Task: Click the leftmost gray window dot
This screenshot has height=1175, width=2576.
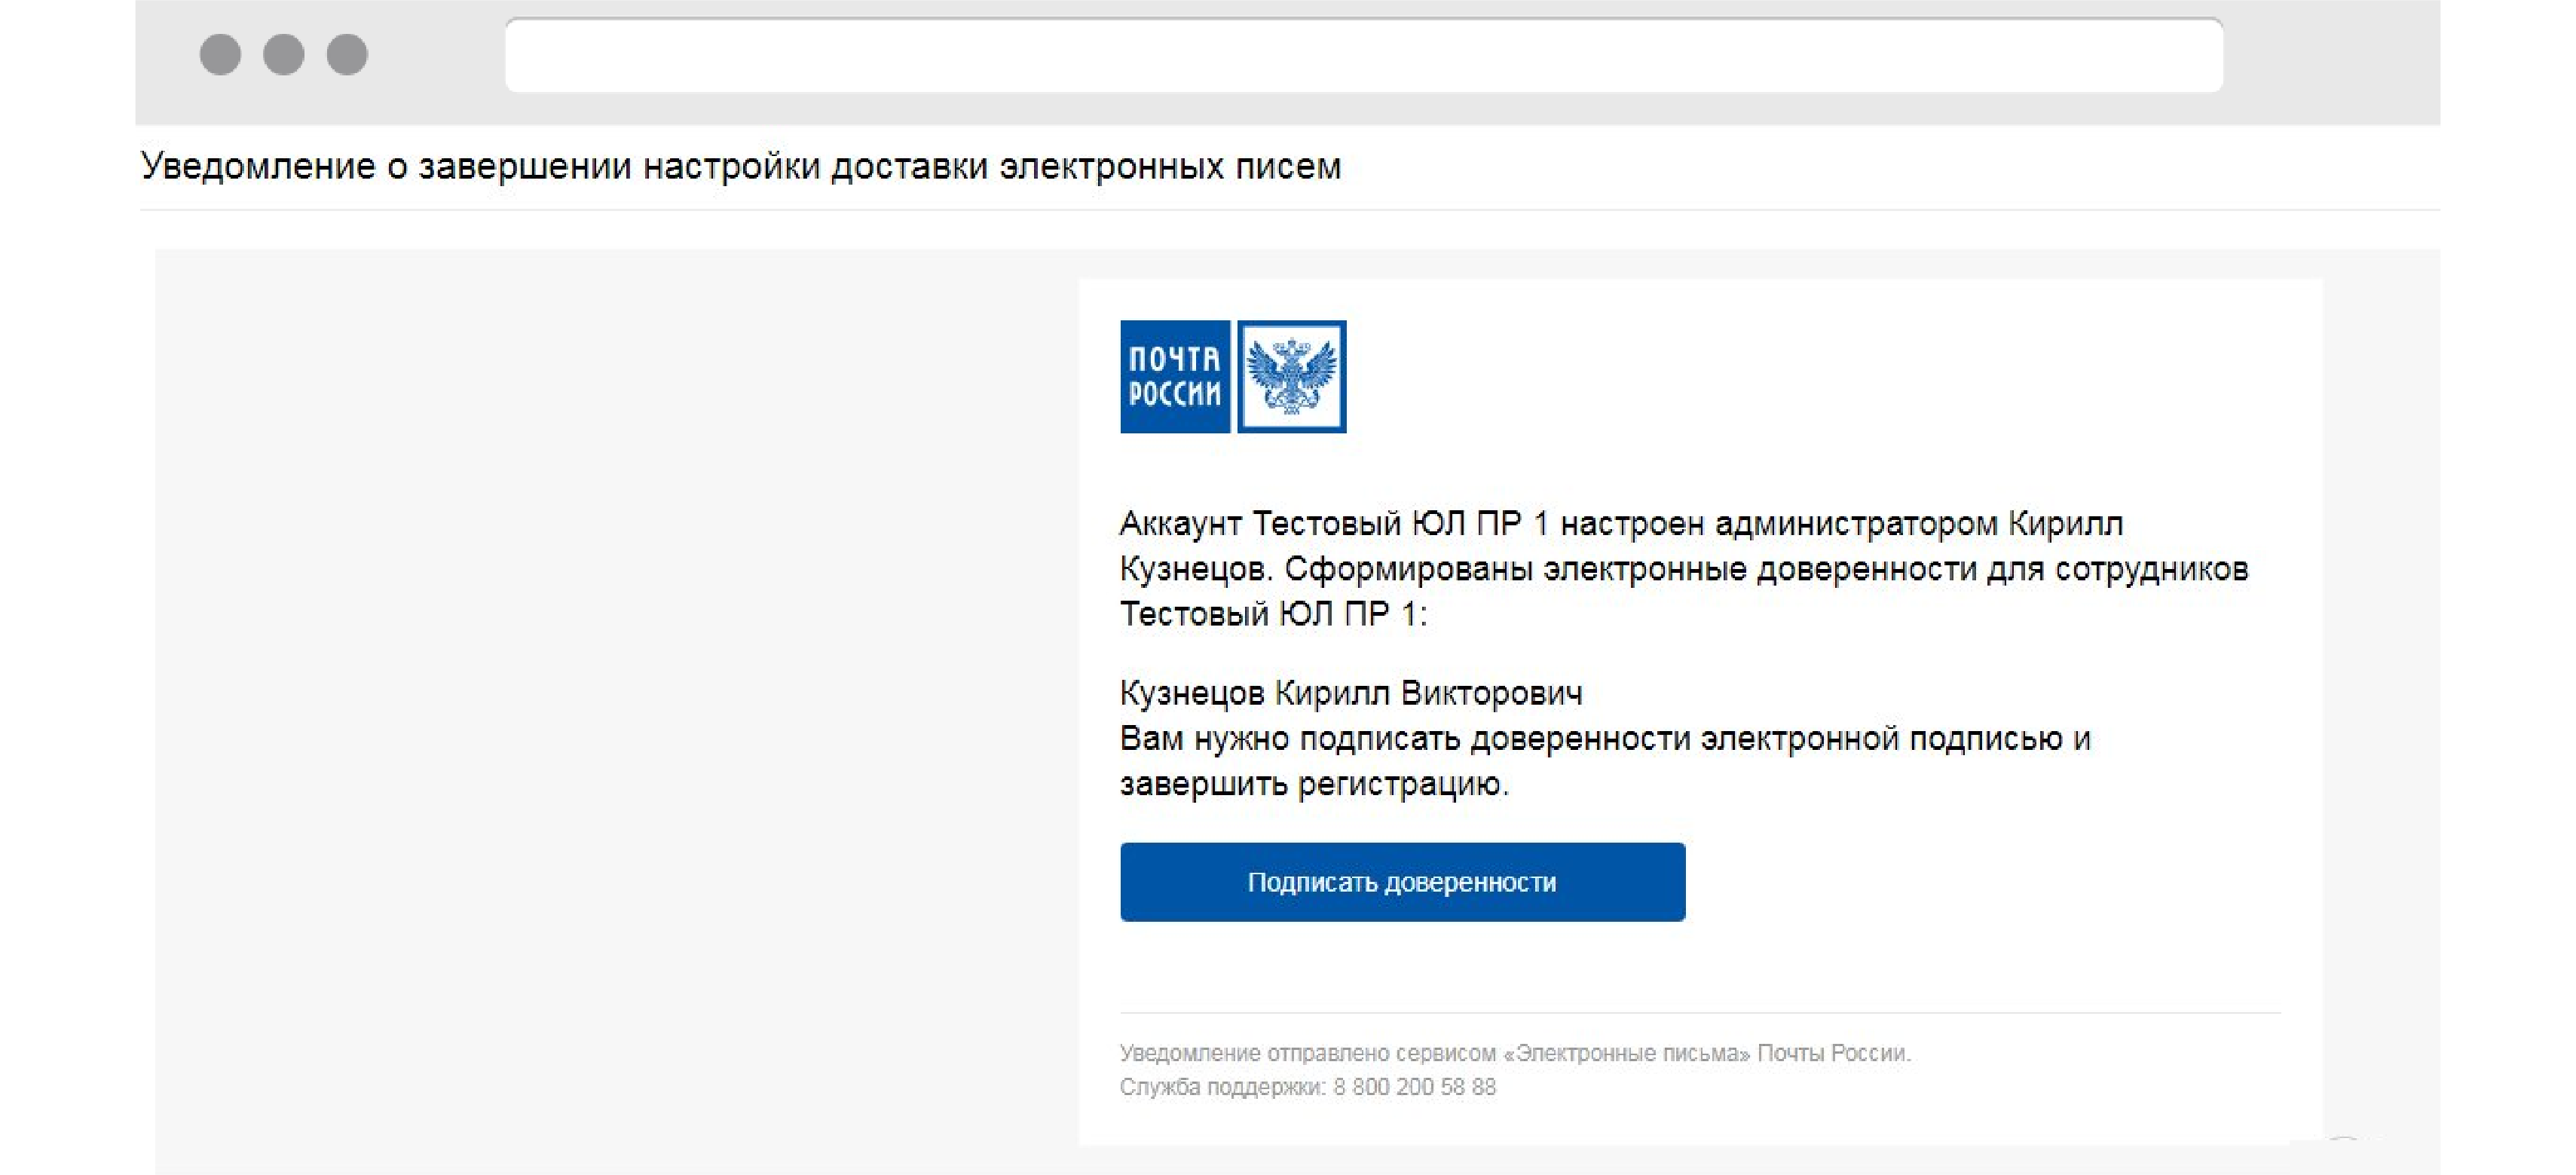Action: [220, 54]
